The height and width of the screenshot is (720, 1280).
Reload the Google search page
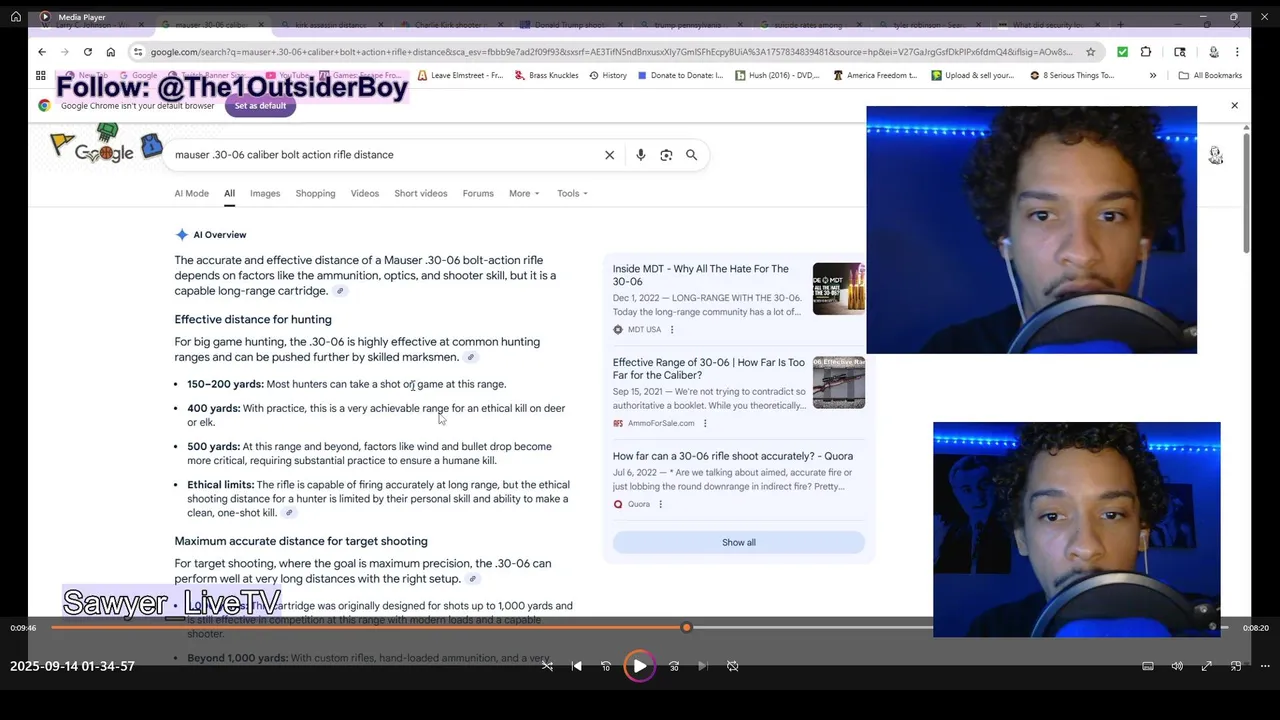(88, 52)
